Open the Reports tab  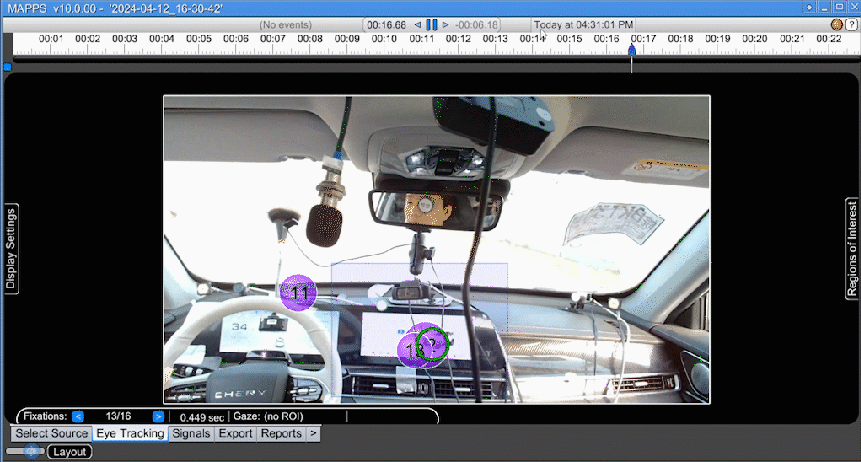point(281,434)
